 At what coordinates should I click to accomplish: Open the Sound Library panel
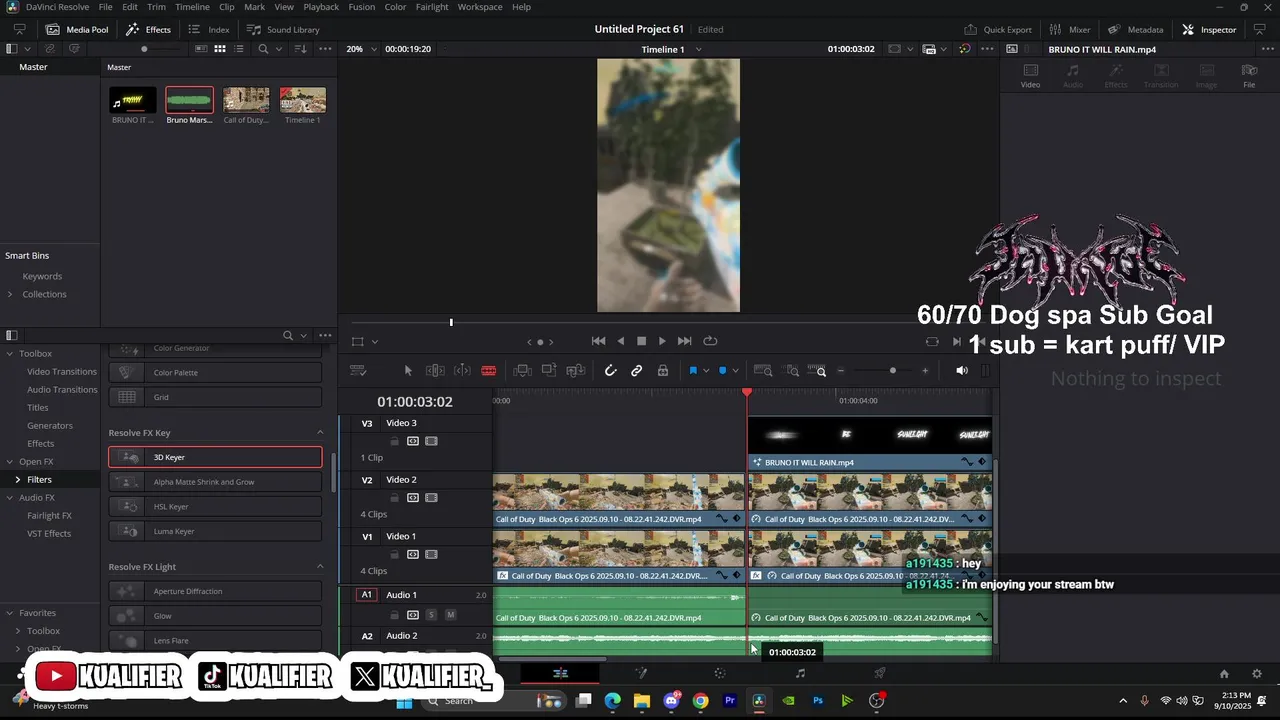283,30
